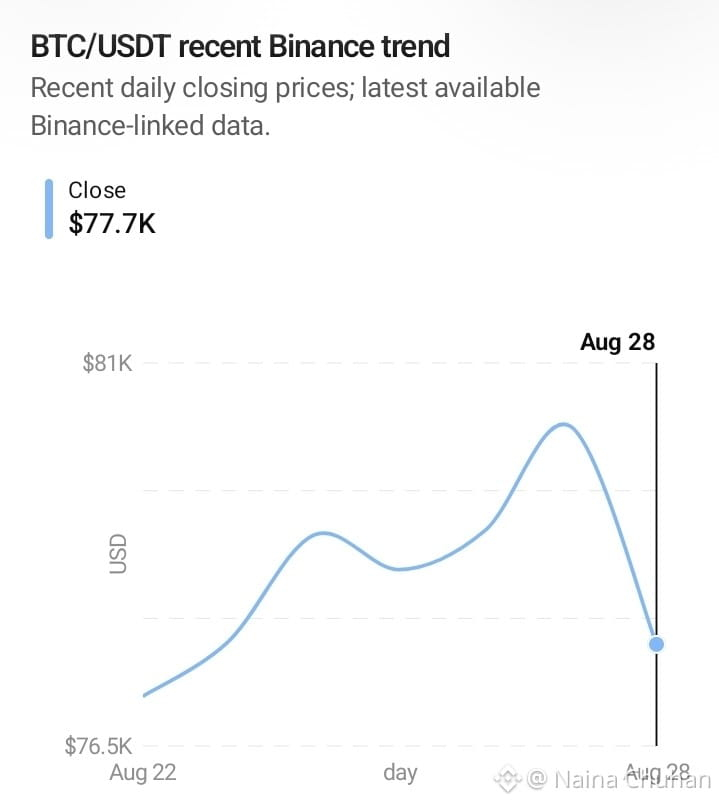The image size is (719, 804).
Task: Click the first smaller hump of the curve
Action: coord(323,533)
